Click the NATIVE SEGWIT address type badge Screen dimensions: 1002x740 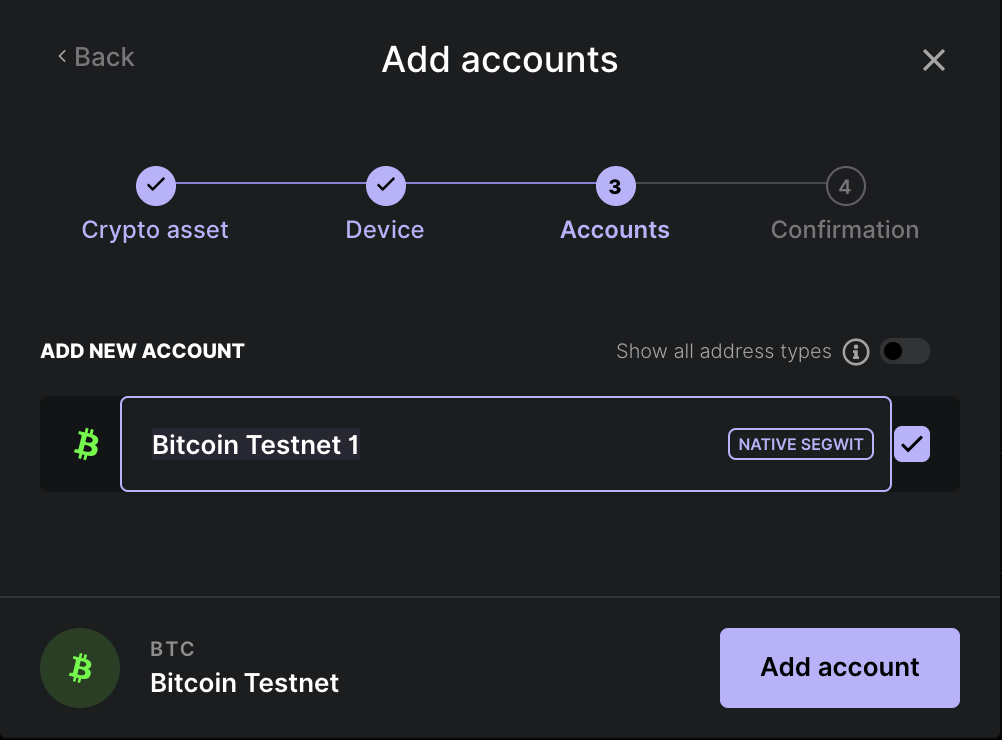800,444
